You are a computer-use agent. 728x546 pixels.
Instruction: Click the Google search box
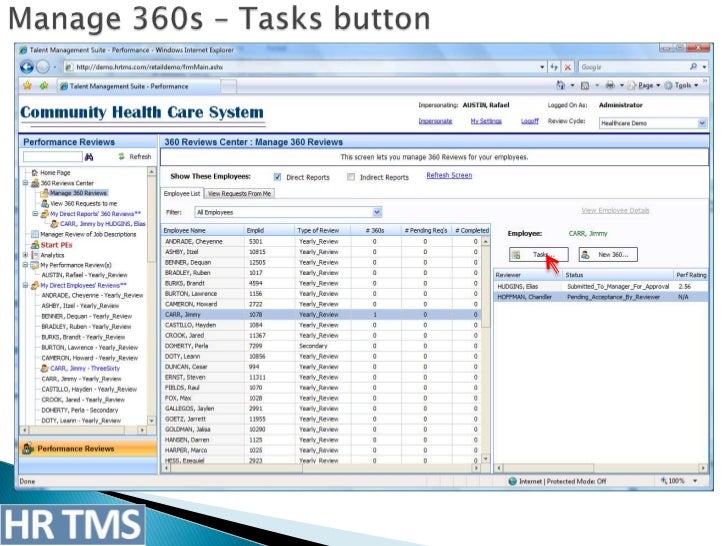[634, 67]
